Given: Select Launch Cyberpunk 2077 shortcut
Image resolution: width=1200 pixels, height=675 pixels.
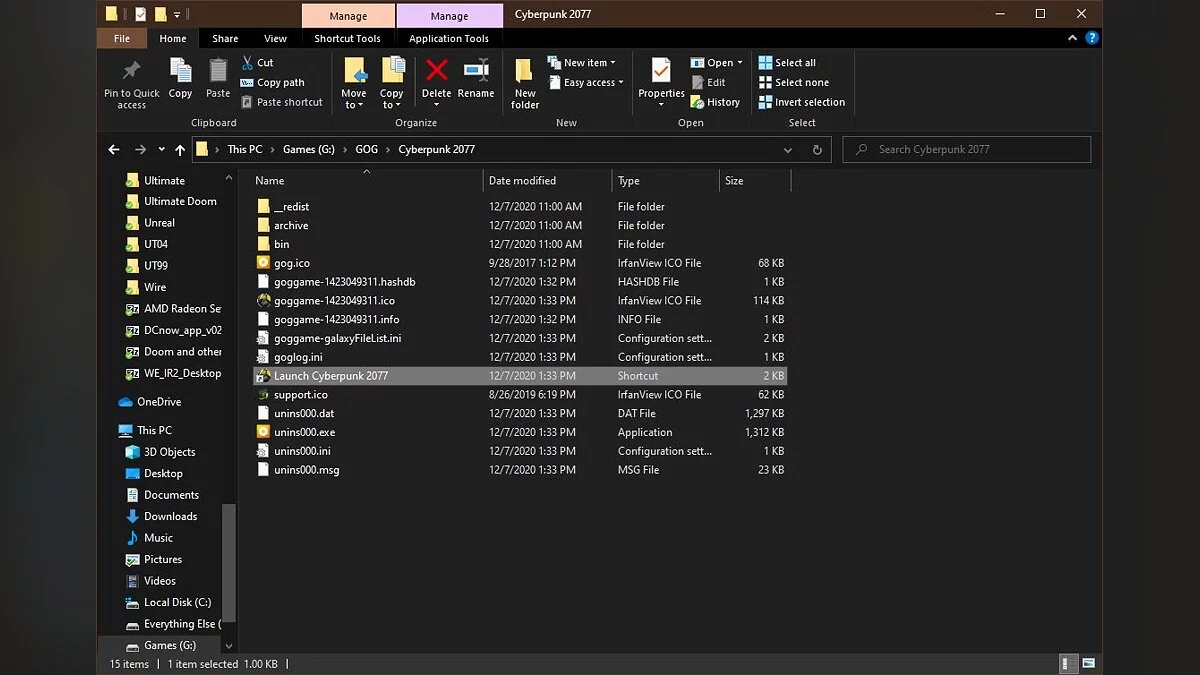Looking at the screenshot, I should pyautogui.click(x=520, y=376).
